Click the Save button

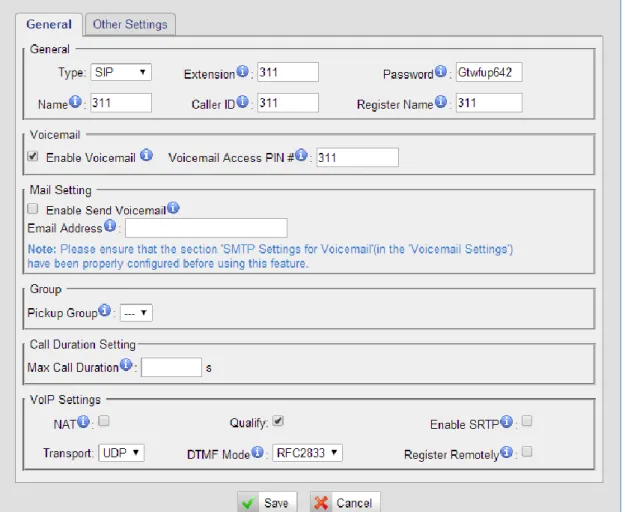pos(267,502)
